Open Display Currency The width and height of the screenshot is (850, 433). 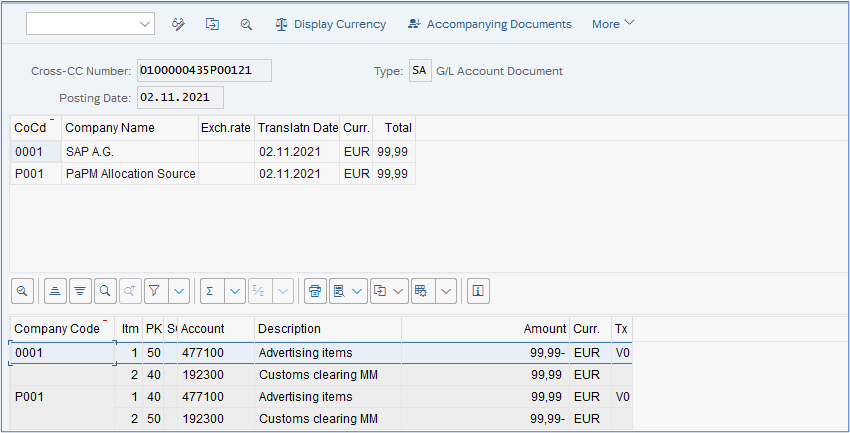(331, 24)
